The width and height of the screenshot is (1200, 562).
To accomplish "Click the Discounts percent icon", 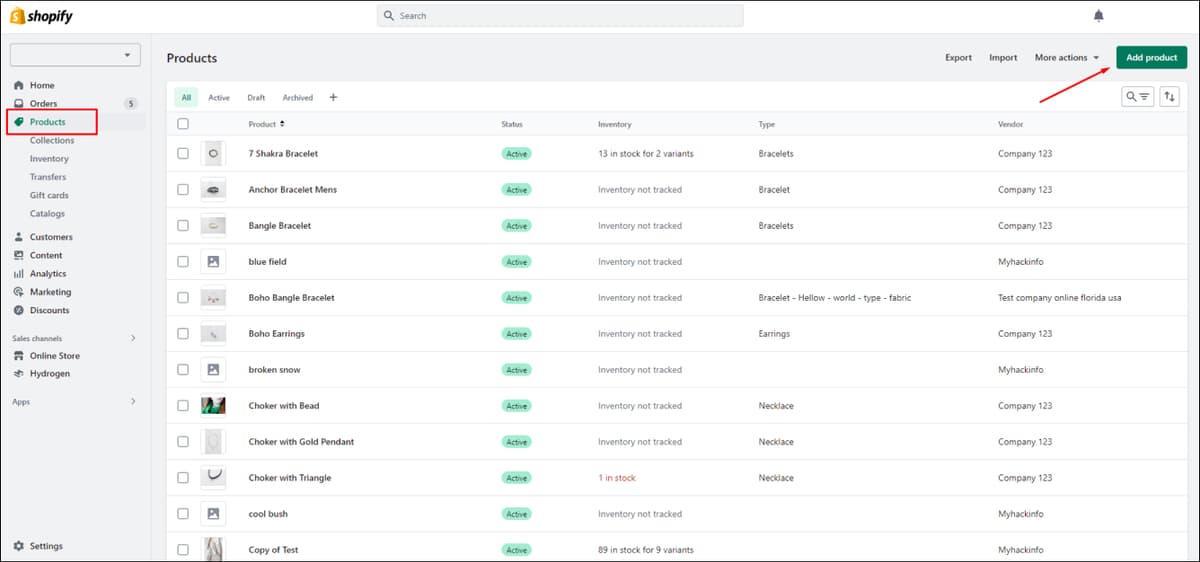I will (x=18, y=310).
